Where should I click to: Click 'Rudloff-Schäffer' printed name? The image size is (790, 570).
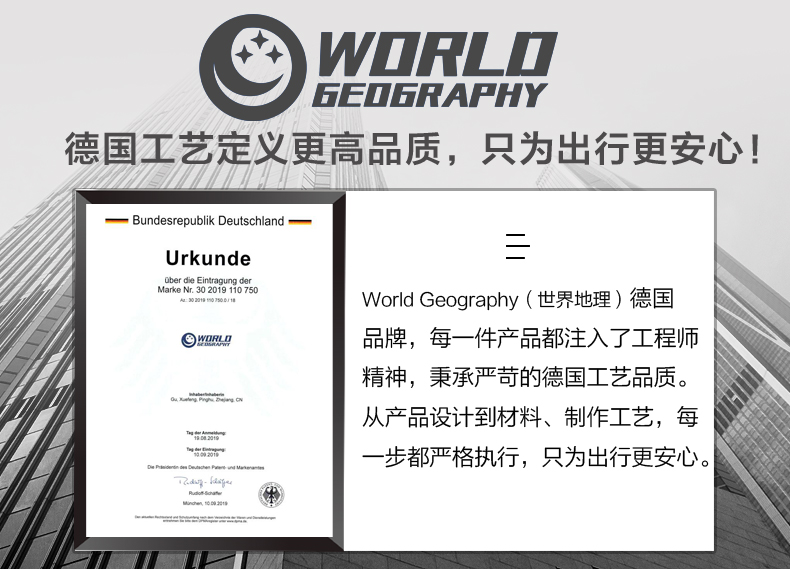(205, 493)
